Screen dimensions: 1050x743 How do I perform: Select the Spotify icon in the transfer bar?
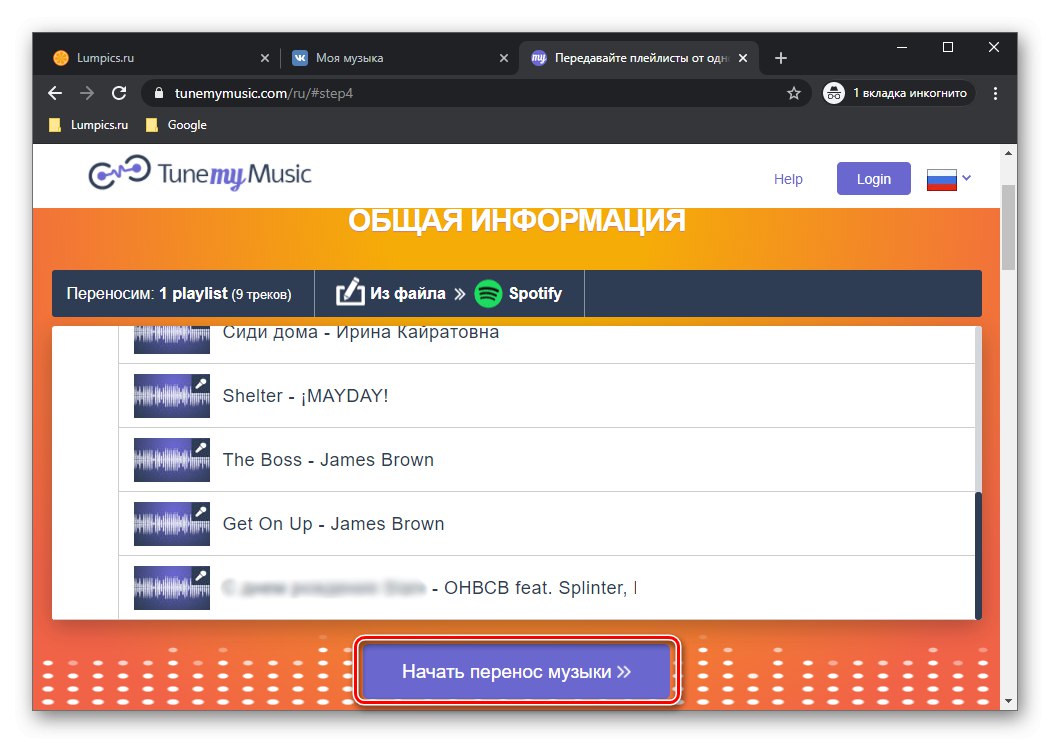(x=488, y=293)
